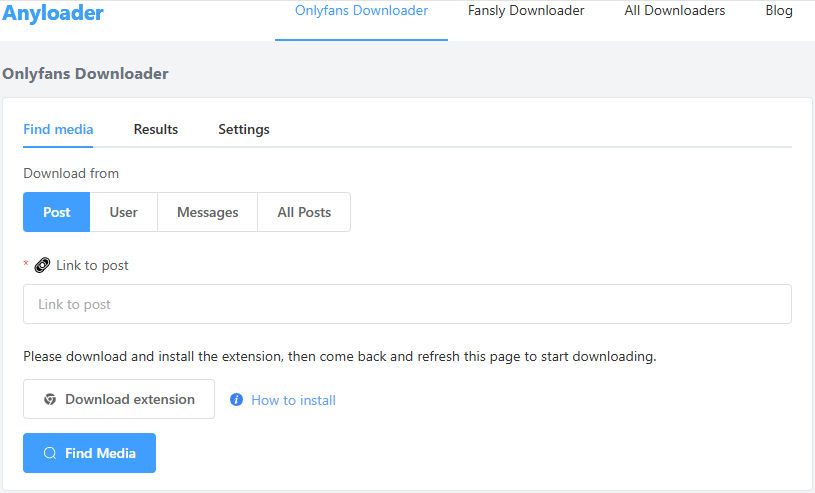Click the magnifier icon in Find Media
This screenshot has height=493, width=815.
tap(50, 453)
